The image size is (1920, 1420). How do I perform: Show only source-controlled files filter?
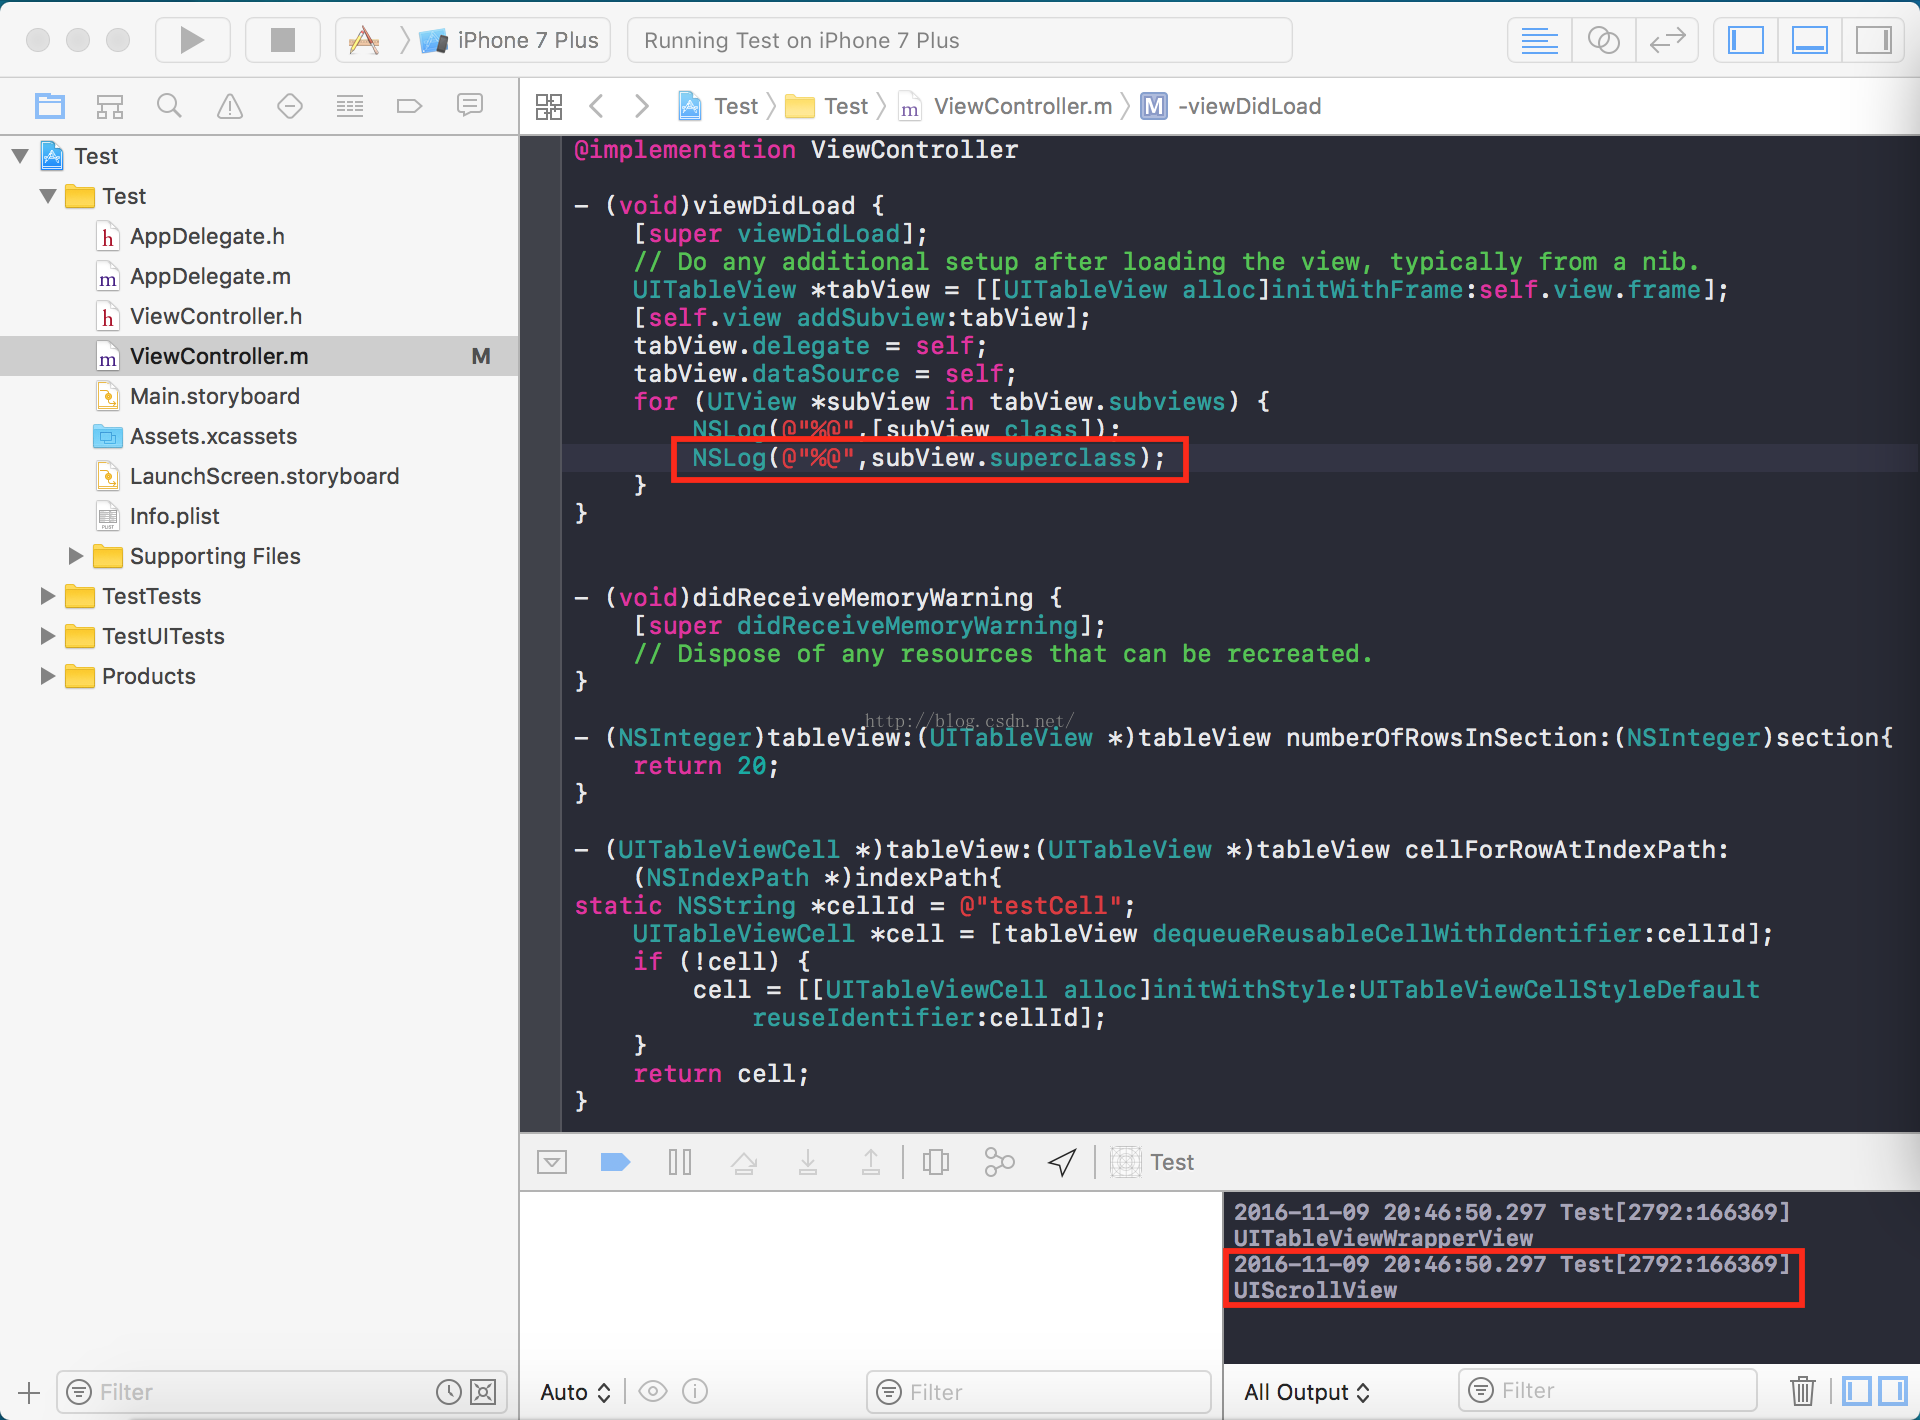click(483, 1392)
